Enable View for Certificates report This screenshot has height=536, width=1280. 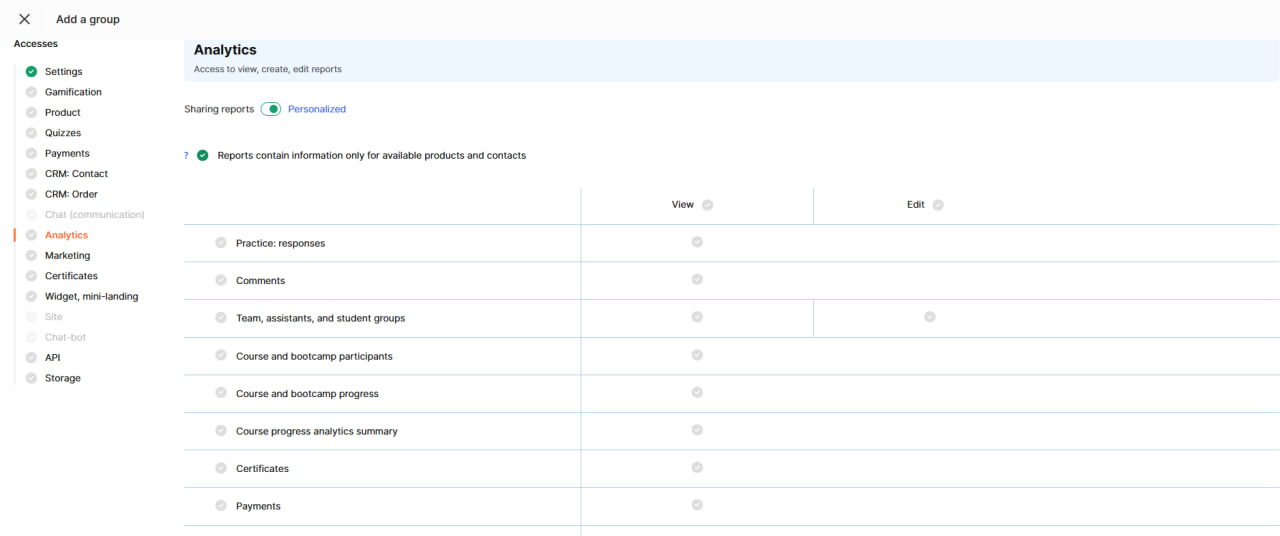697,467
